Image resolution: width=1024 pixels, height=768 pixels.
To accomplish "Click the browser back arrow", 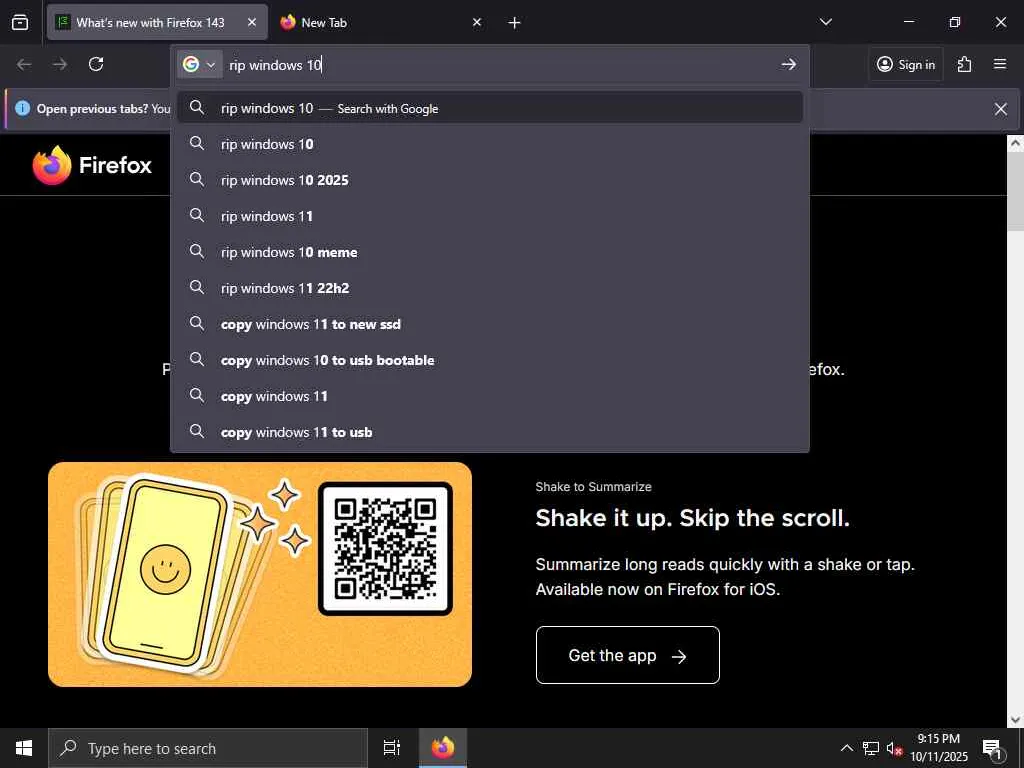I will click(24, 64).
